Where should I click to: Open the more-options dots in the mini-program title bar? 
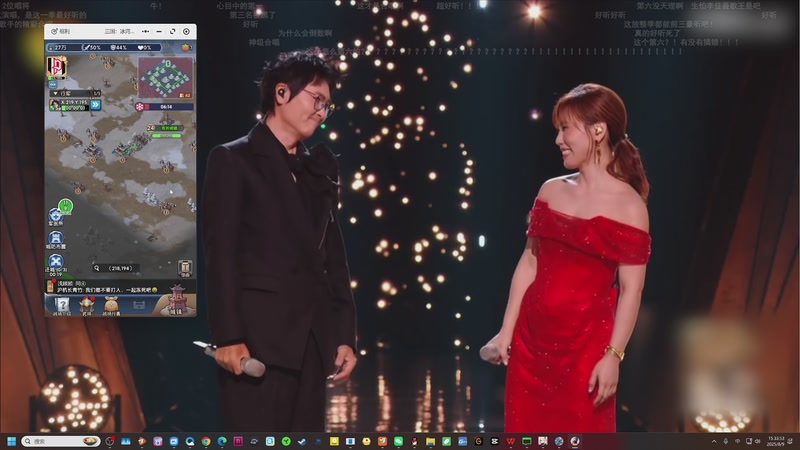click(x=145, y=31)
